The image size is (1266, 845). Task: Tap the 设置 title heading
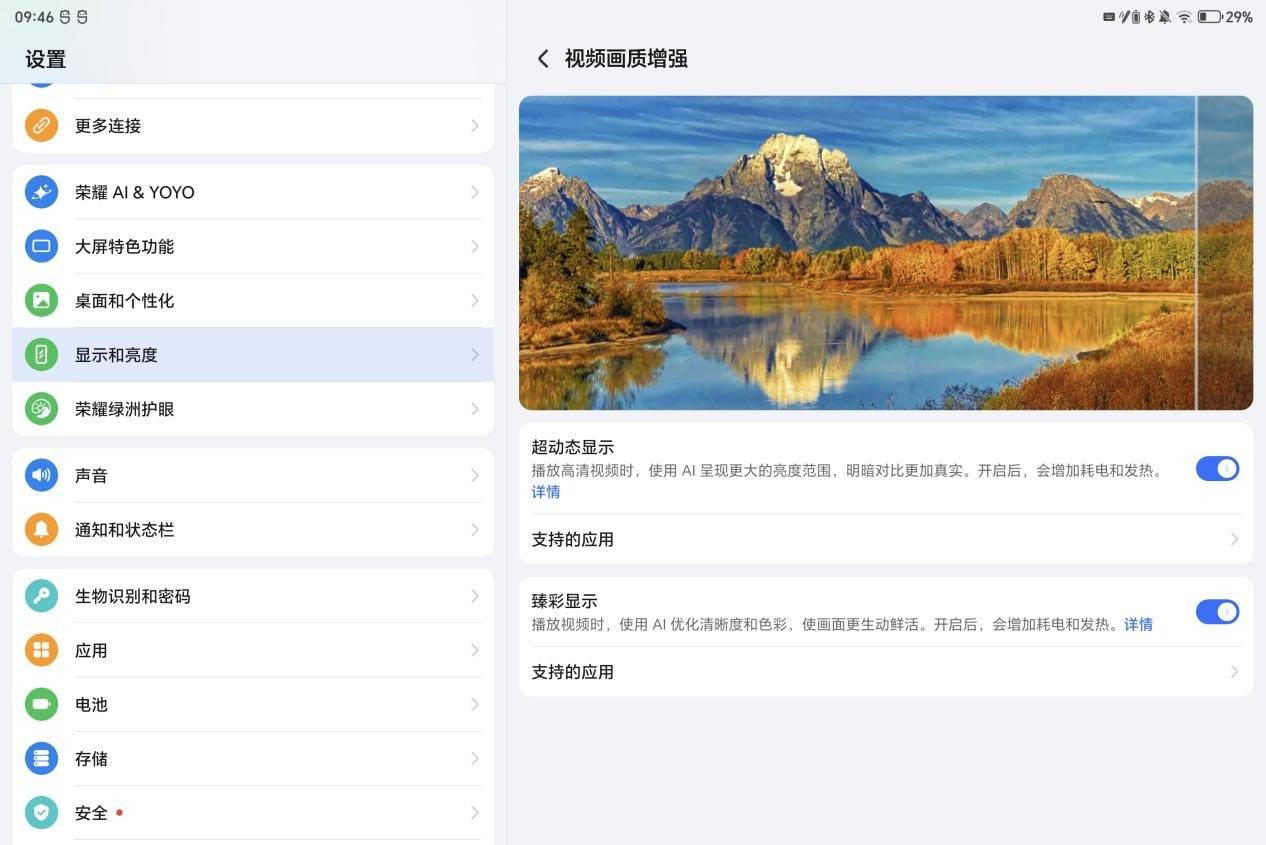[x=46, y=59]
